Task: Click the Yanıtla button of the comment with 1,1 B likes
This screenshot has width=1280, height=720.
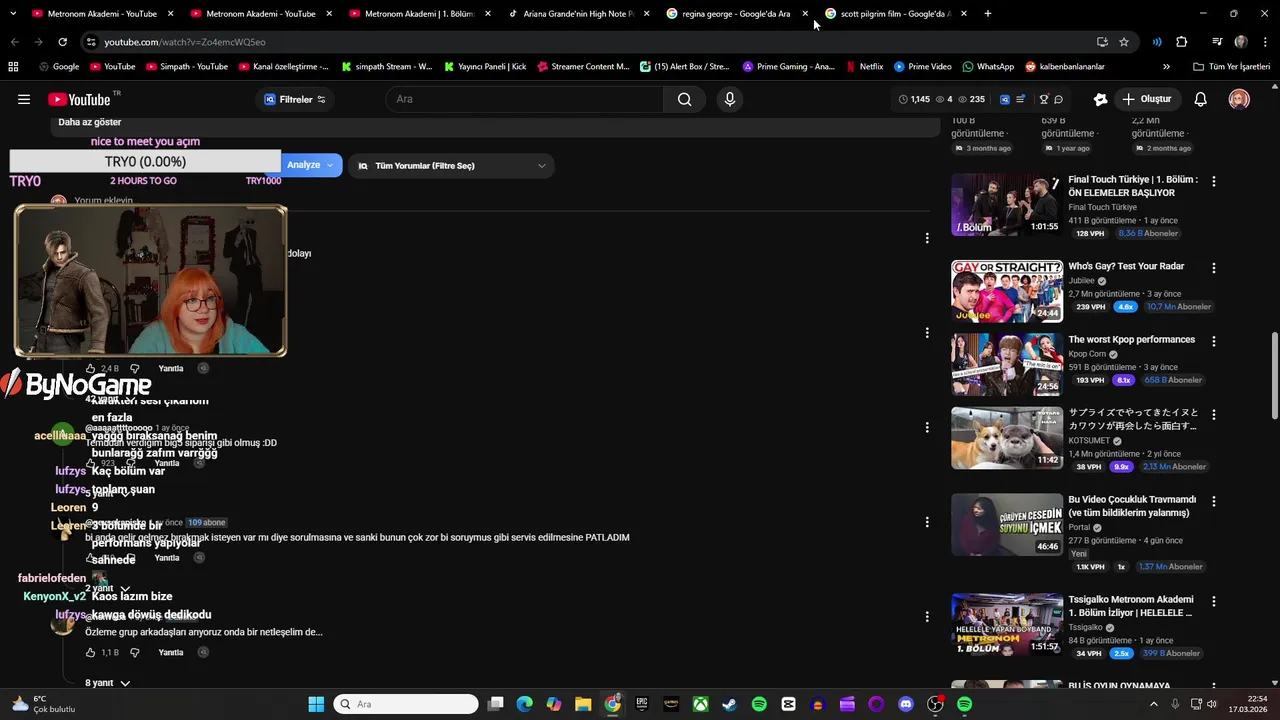Action: (171, 652)
